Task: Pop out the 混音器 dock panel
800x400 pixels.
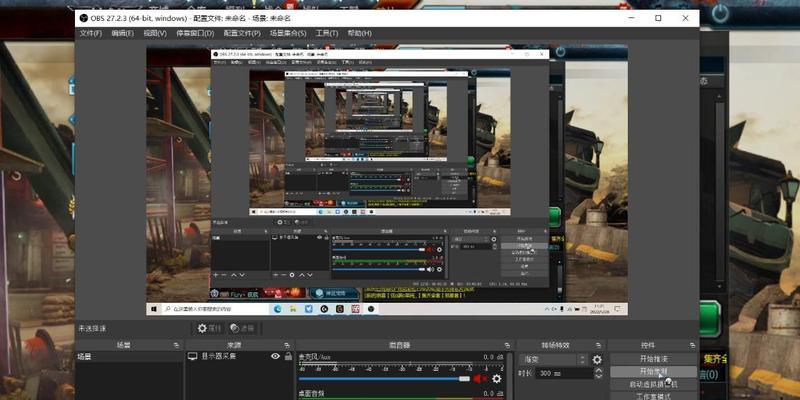Action: pyautogui.click(x=507, y=345)
